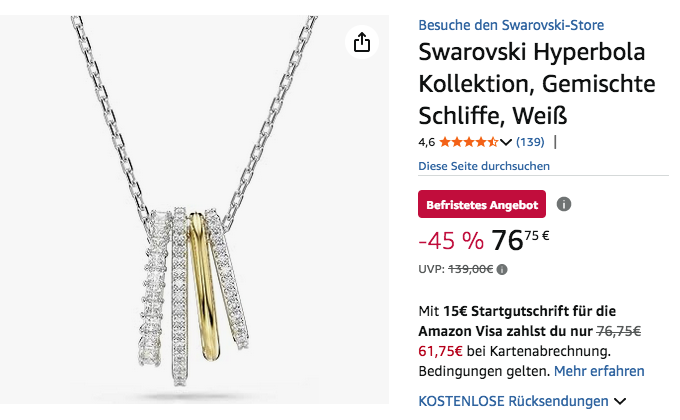Image resolution: width=680 pixels, height=420 pixels.
Task: Click the orange star rating icons
Action: (468, 142)
